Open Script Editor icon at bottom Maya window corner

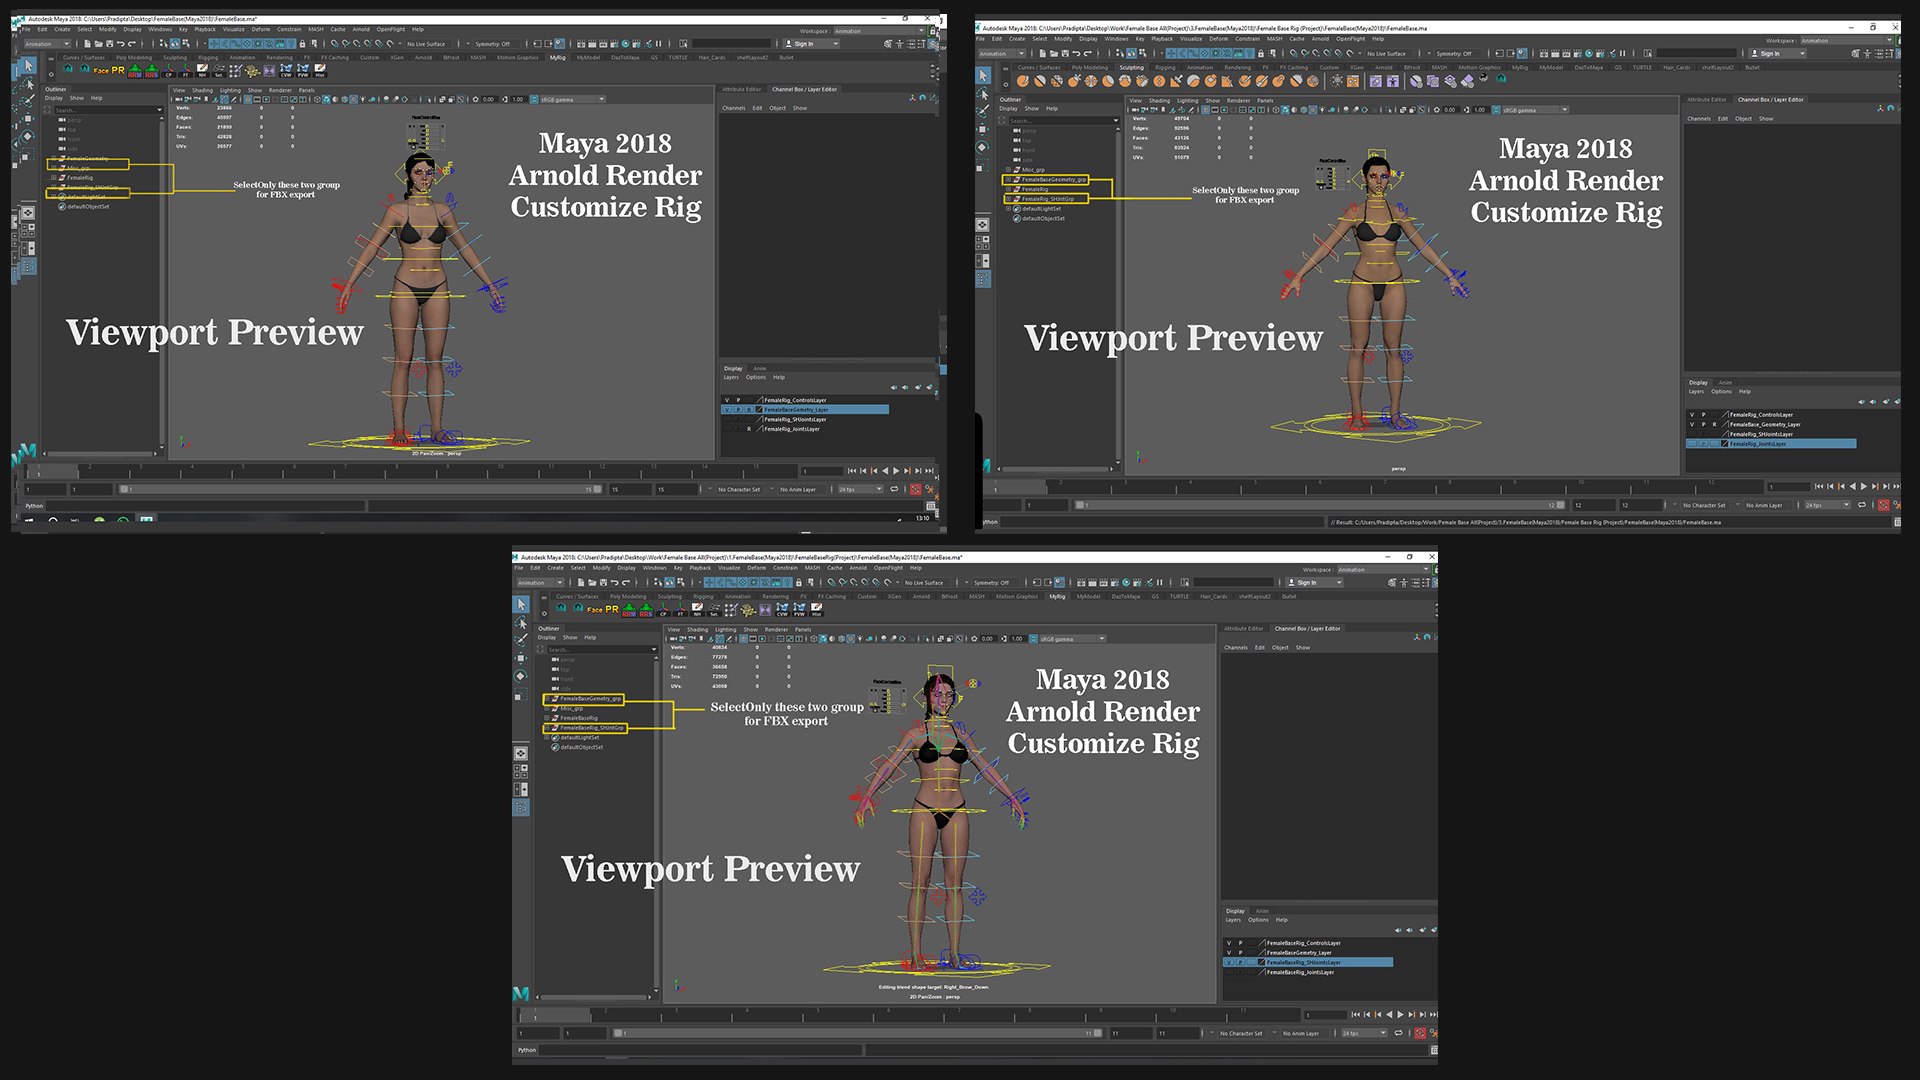pos(1434,1050)
